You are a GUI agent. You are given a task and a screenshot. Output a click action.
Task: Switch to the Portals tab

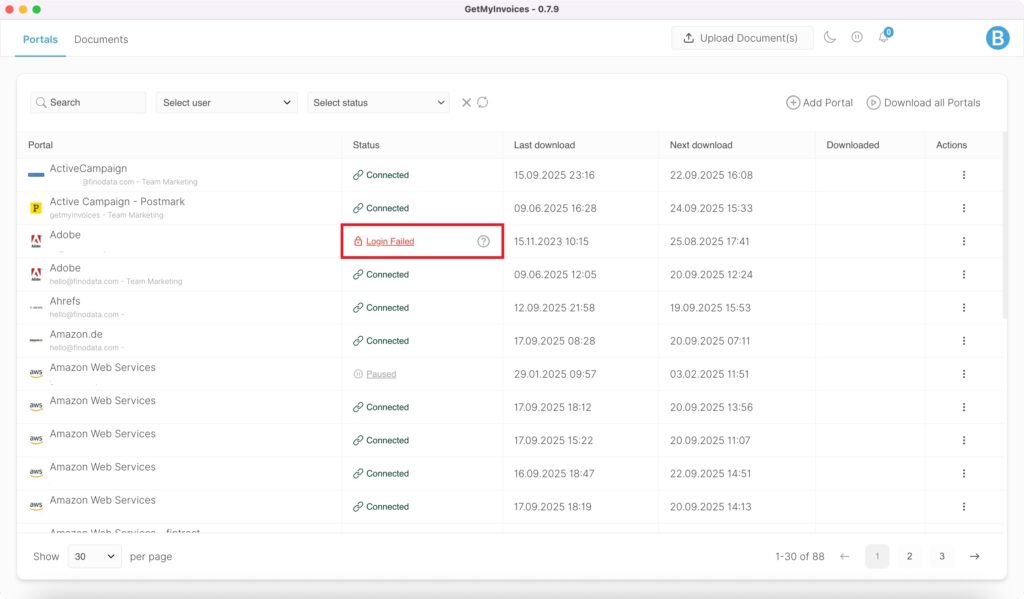(40, 39)
